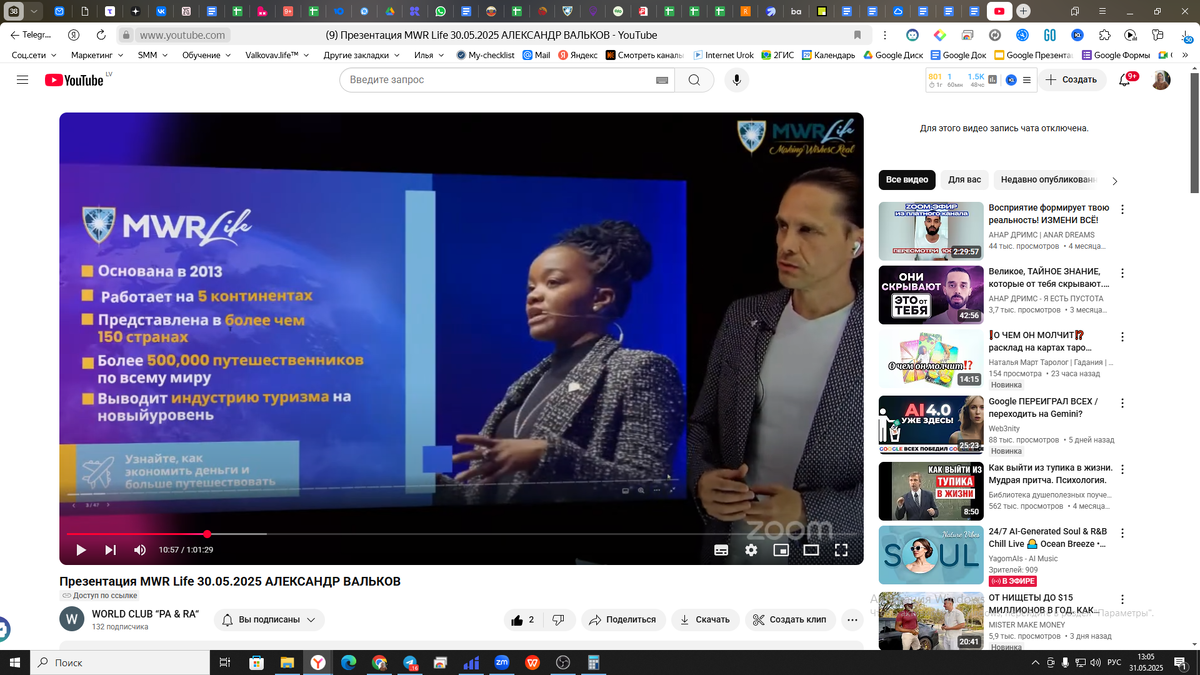Play the video
Viewport: 1200px width, 675px height.
click(81, 549)
